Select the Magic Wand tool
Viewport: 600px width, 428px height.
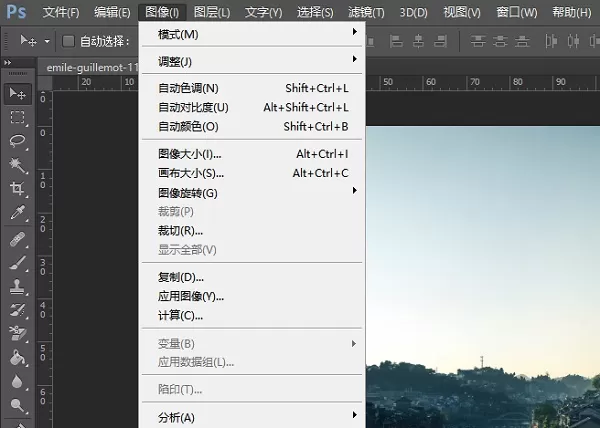click(x=18, y=165)
